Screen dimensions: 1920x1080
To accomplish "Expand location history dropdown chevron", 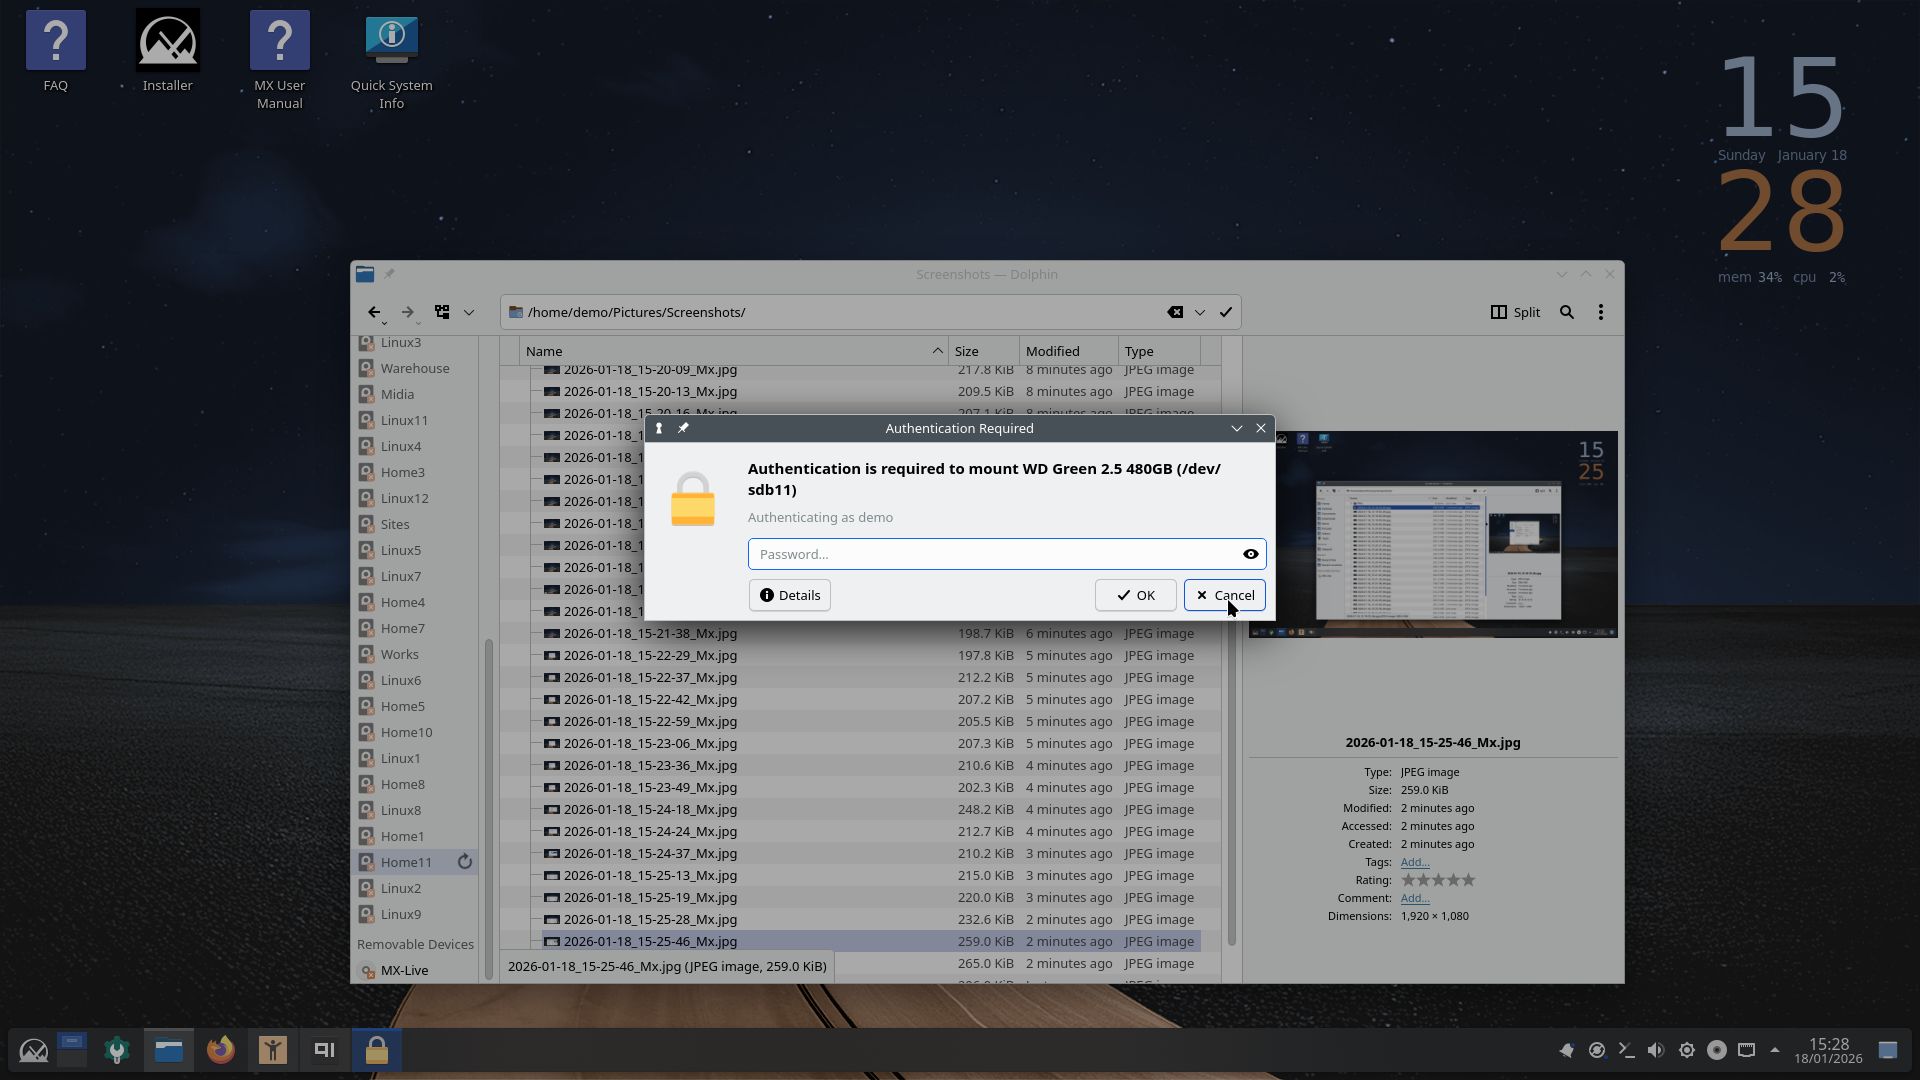I will (x=1200, y=312).
